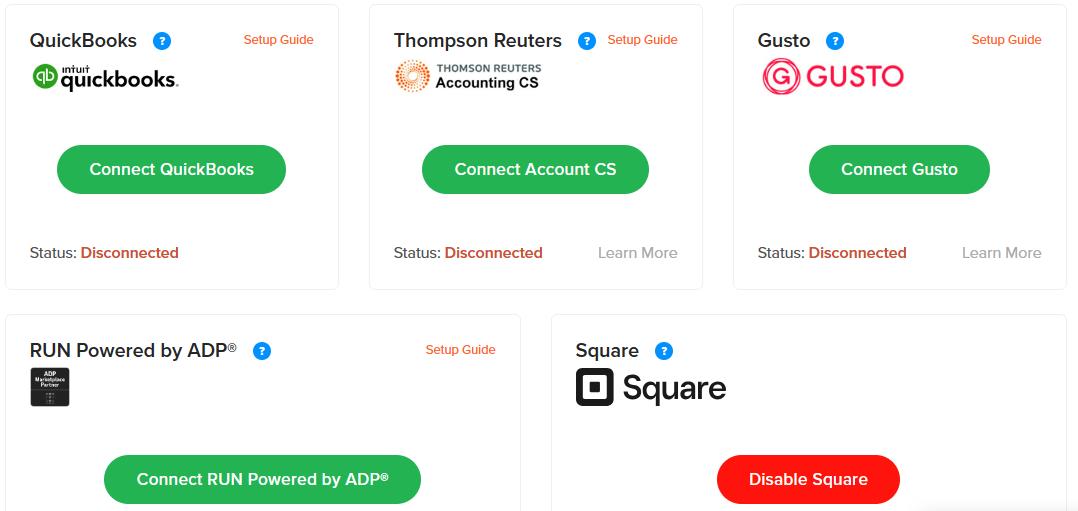This screenshot has width=1078, height=511.
Task: Select the Connect Gusto button
Action: [x=899, y=169]
